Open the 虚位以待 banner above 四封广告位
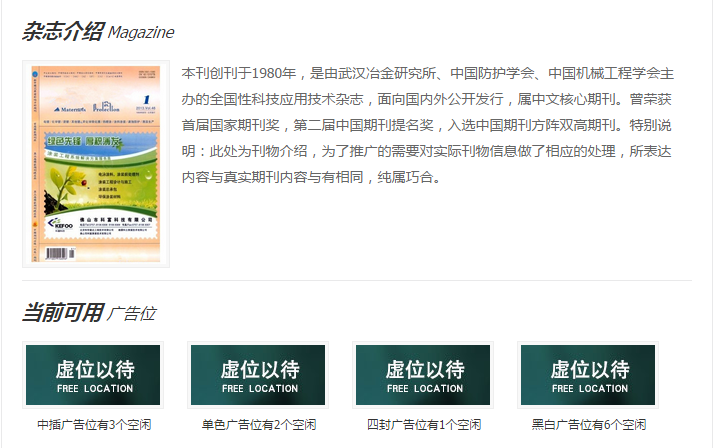Image resolution: width=717 pixels, height=448 pixels. coord(423,375)
